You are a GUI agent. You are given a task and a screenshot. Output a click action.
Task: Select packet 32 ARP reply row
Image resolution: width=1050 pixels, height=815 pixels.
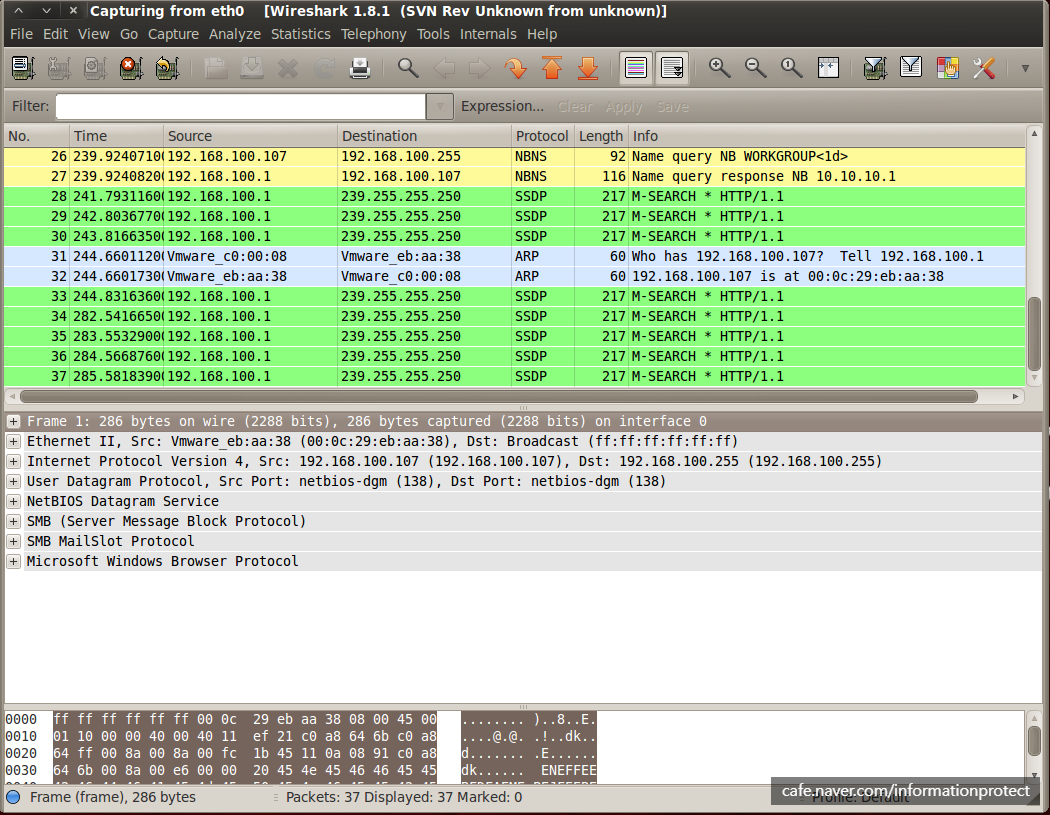(514, 276)
